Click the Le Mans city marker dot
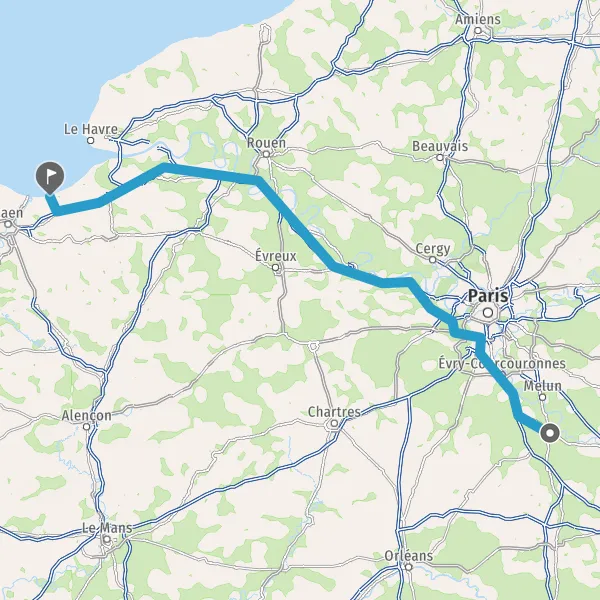The height and width of the screenshot is (600, 600). coord(107,539)
